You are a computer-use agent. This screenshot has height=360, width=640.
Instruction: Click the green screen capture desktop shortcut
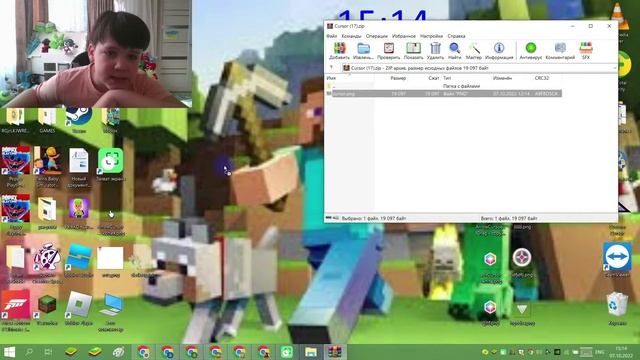(110, 164)
